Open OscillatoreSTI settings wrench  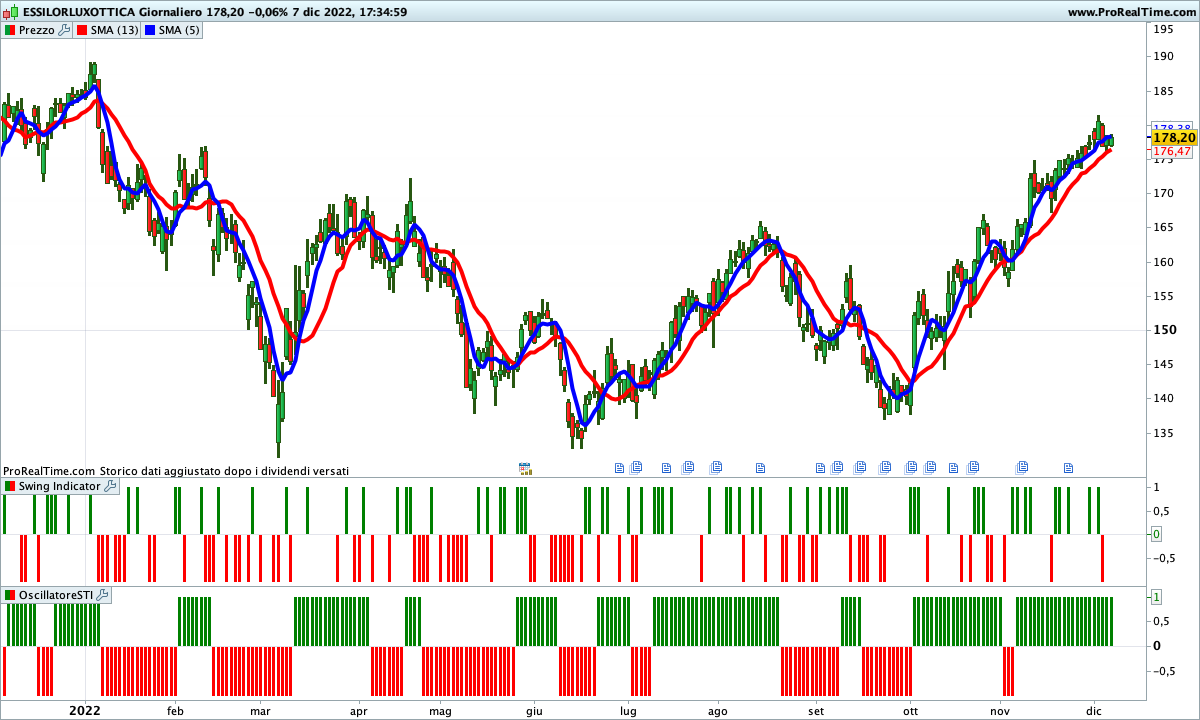coord(103,595)
